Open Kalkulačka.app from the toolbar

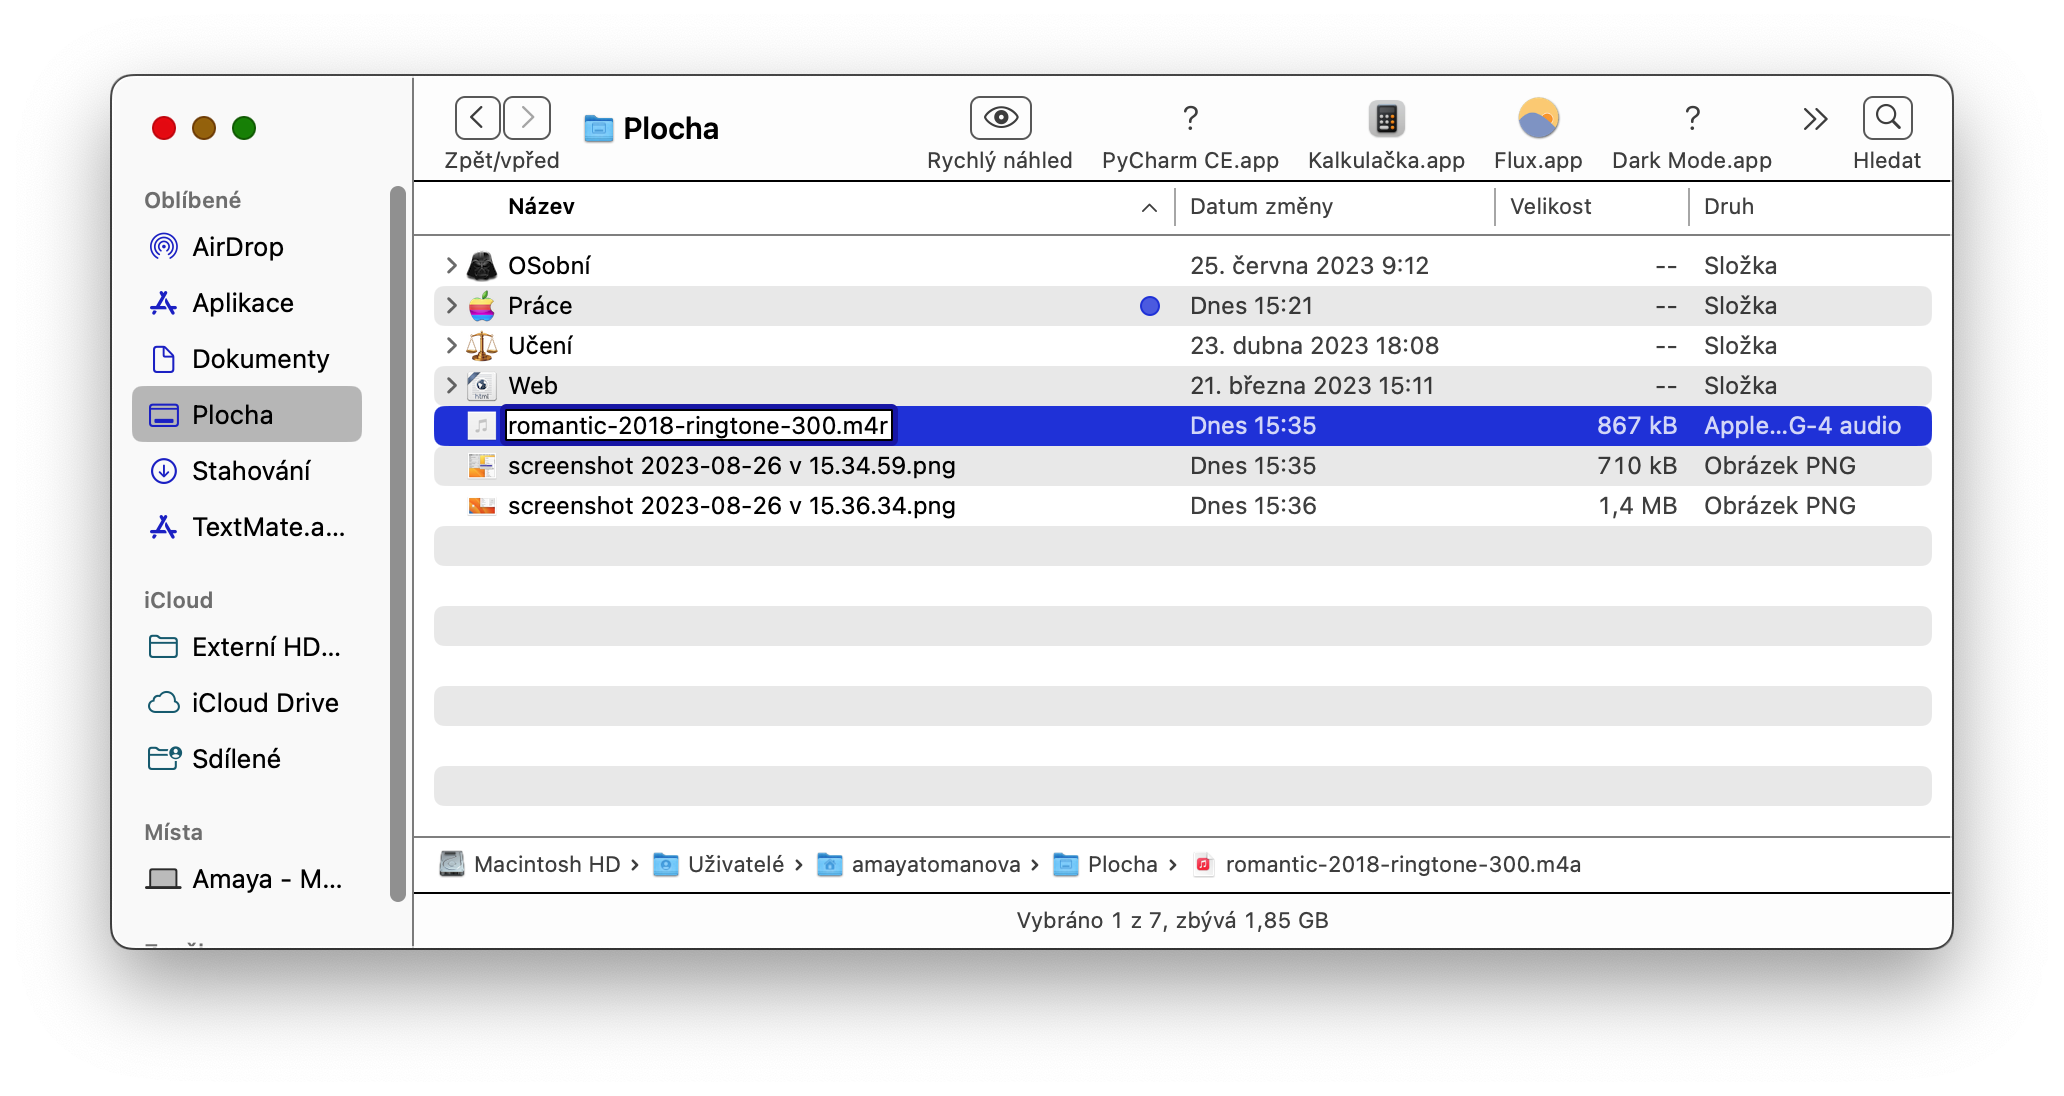point(1386,119)
